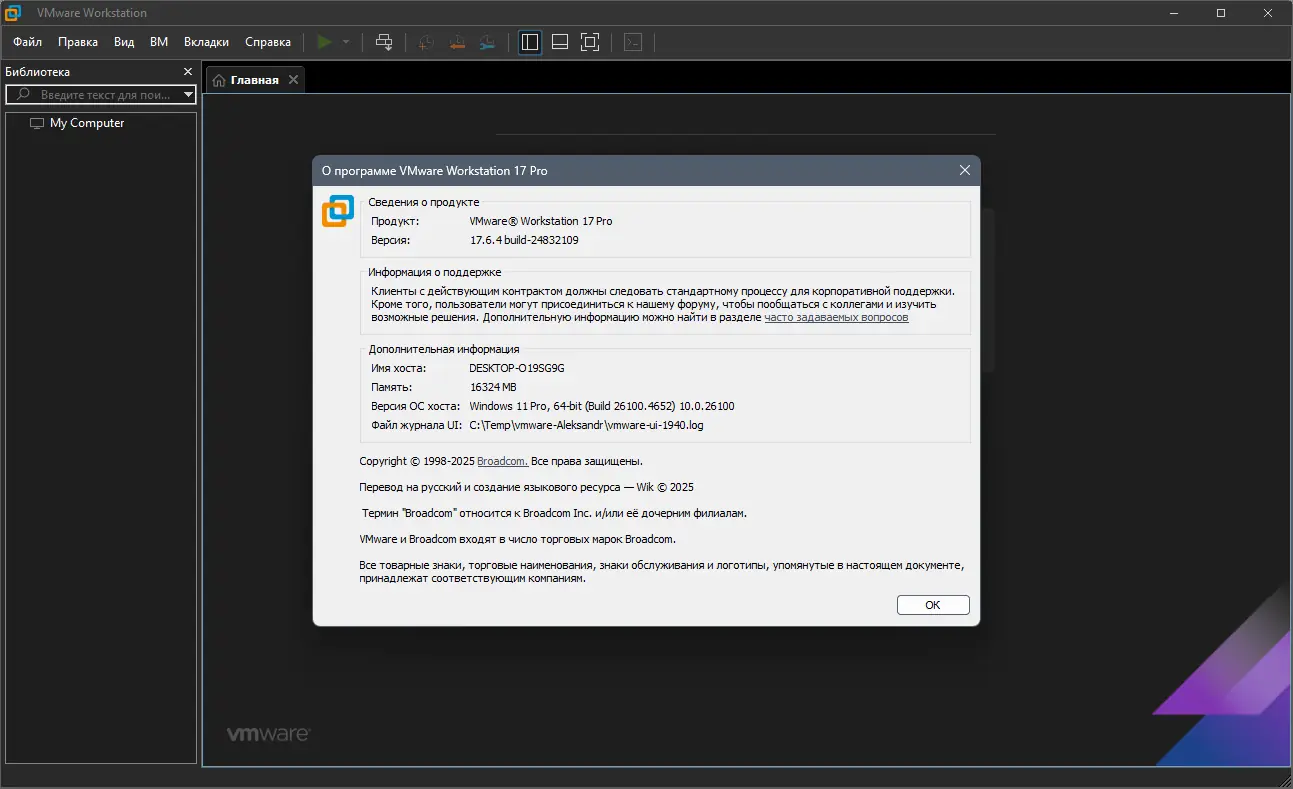1293x789 pixels.
Task: Click the magnifier icon in library search
Action: tap(23, 95)
